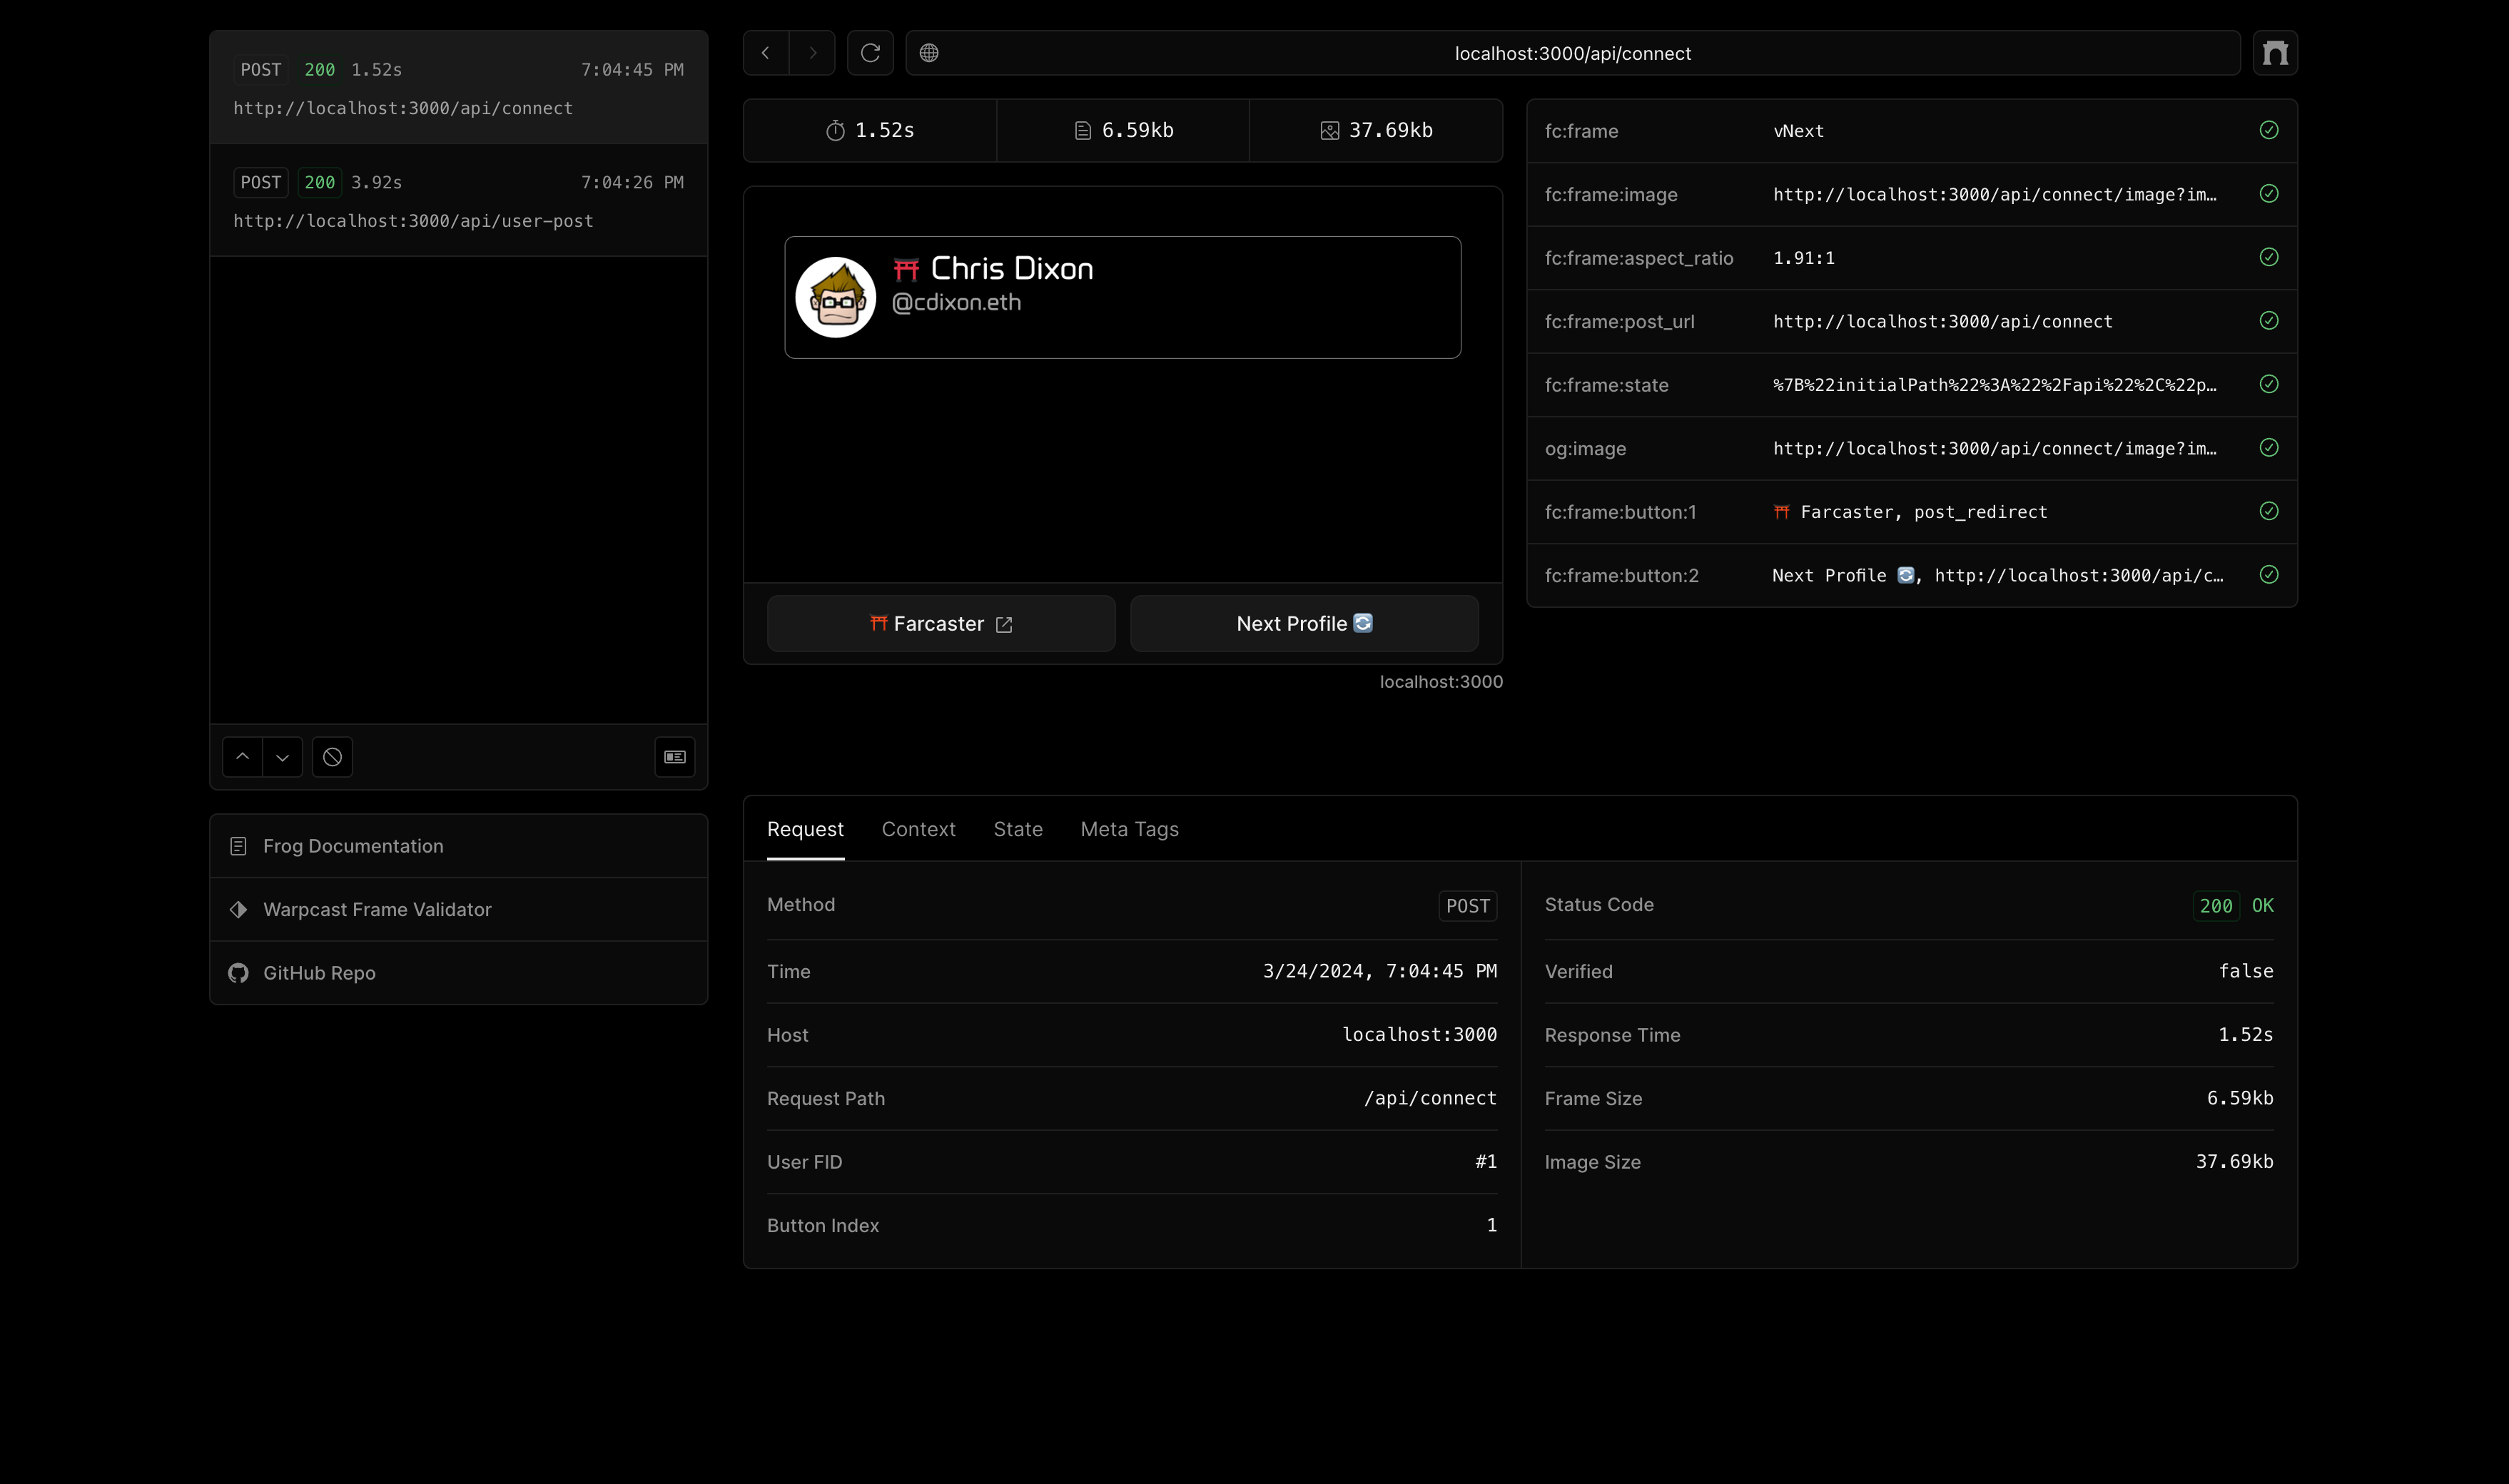Click the green check for fc:frame:post_url
This screenshot has height=1484, width=2509.
pyautogui.click(x=2269, y=321)
